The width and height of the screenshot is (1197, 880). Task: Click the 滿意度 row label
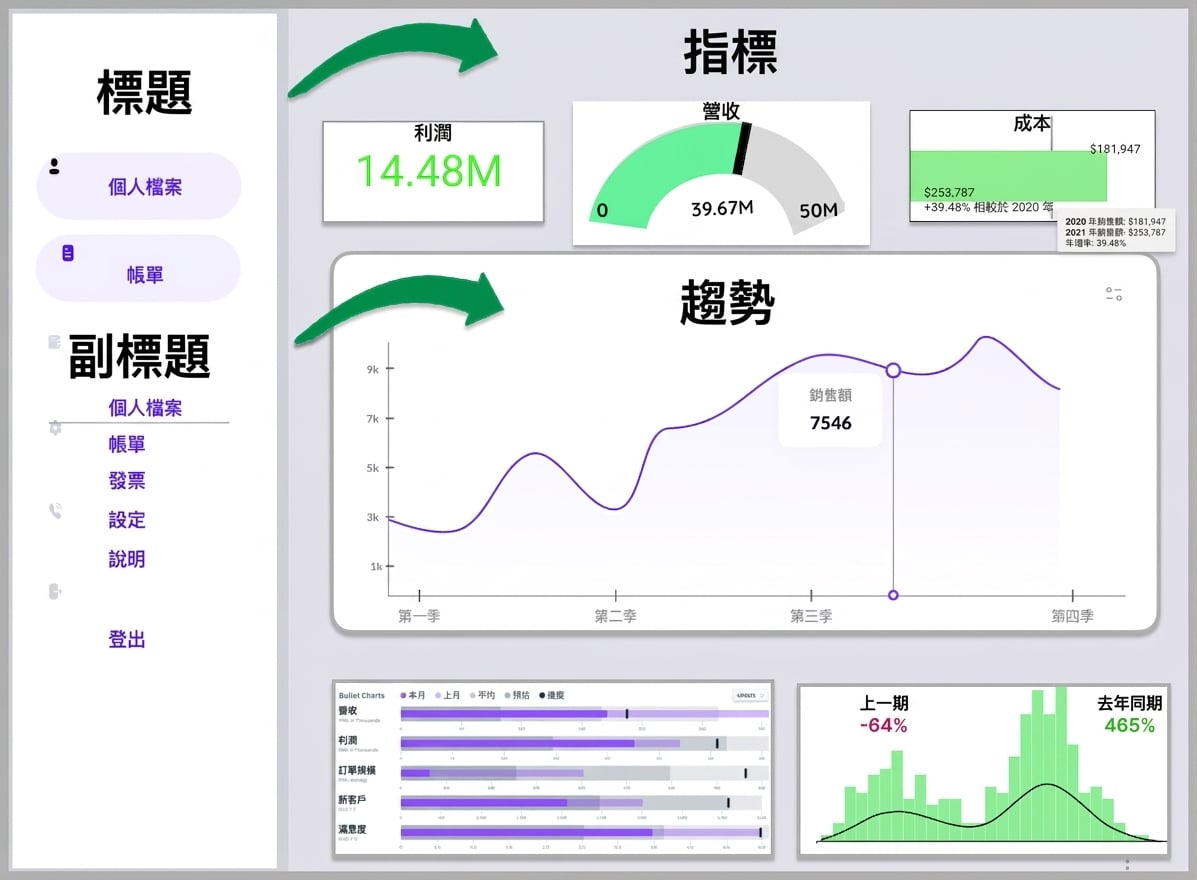[x=352, y=829]
